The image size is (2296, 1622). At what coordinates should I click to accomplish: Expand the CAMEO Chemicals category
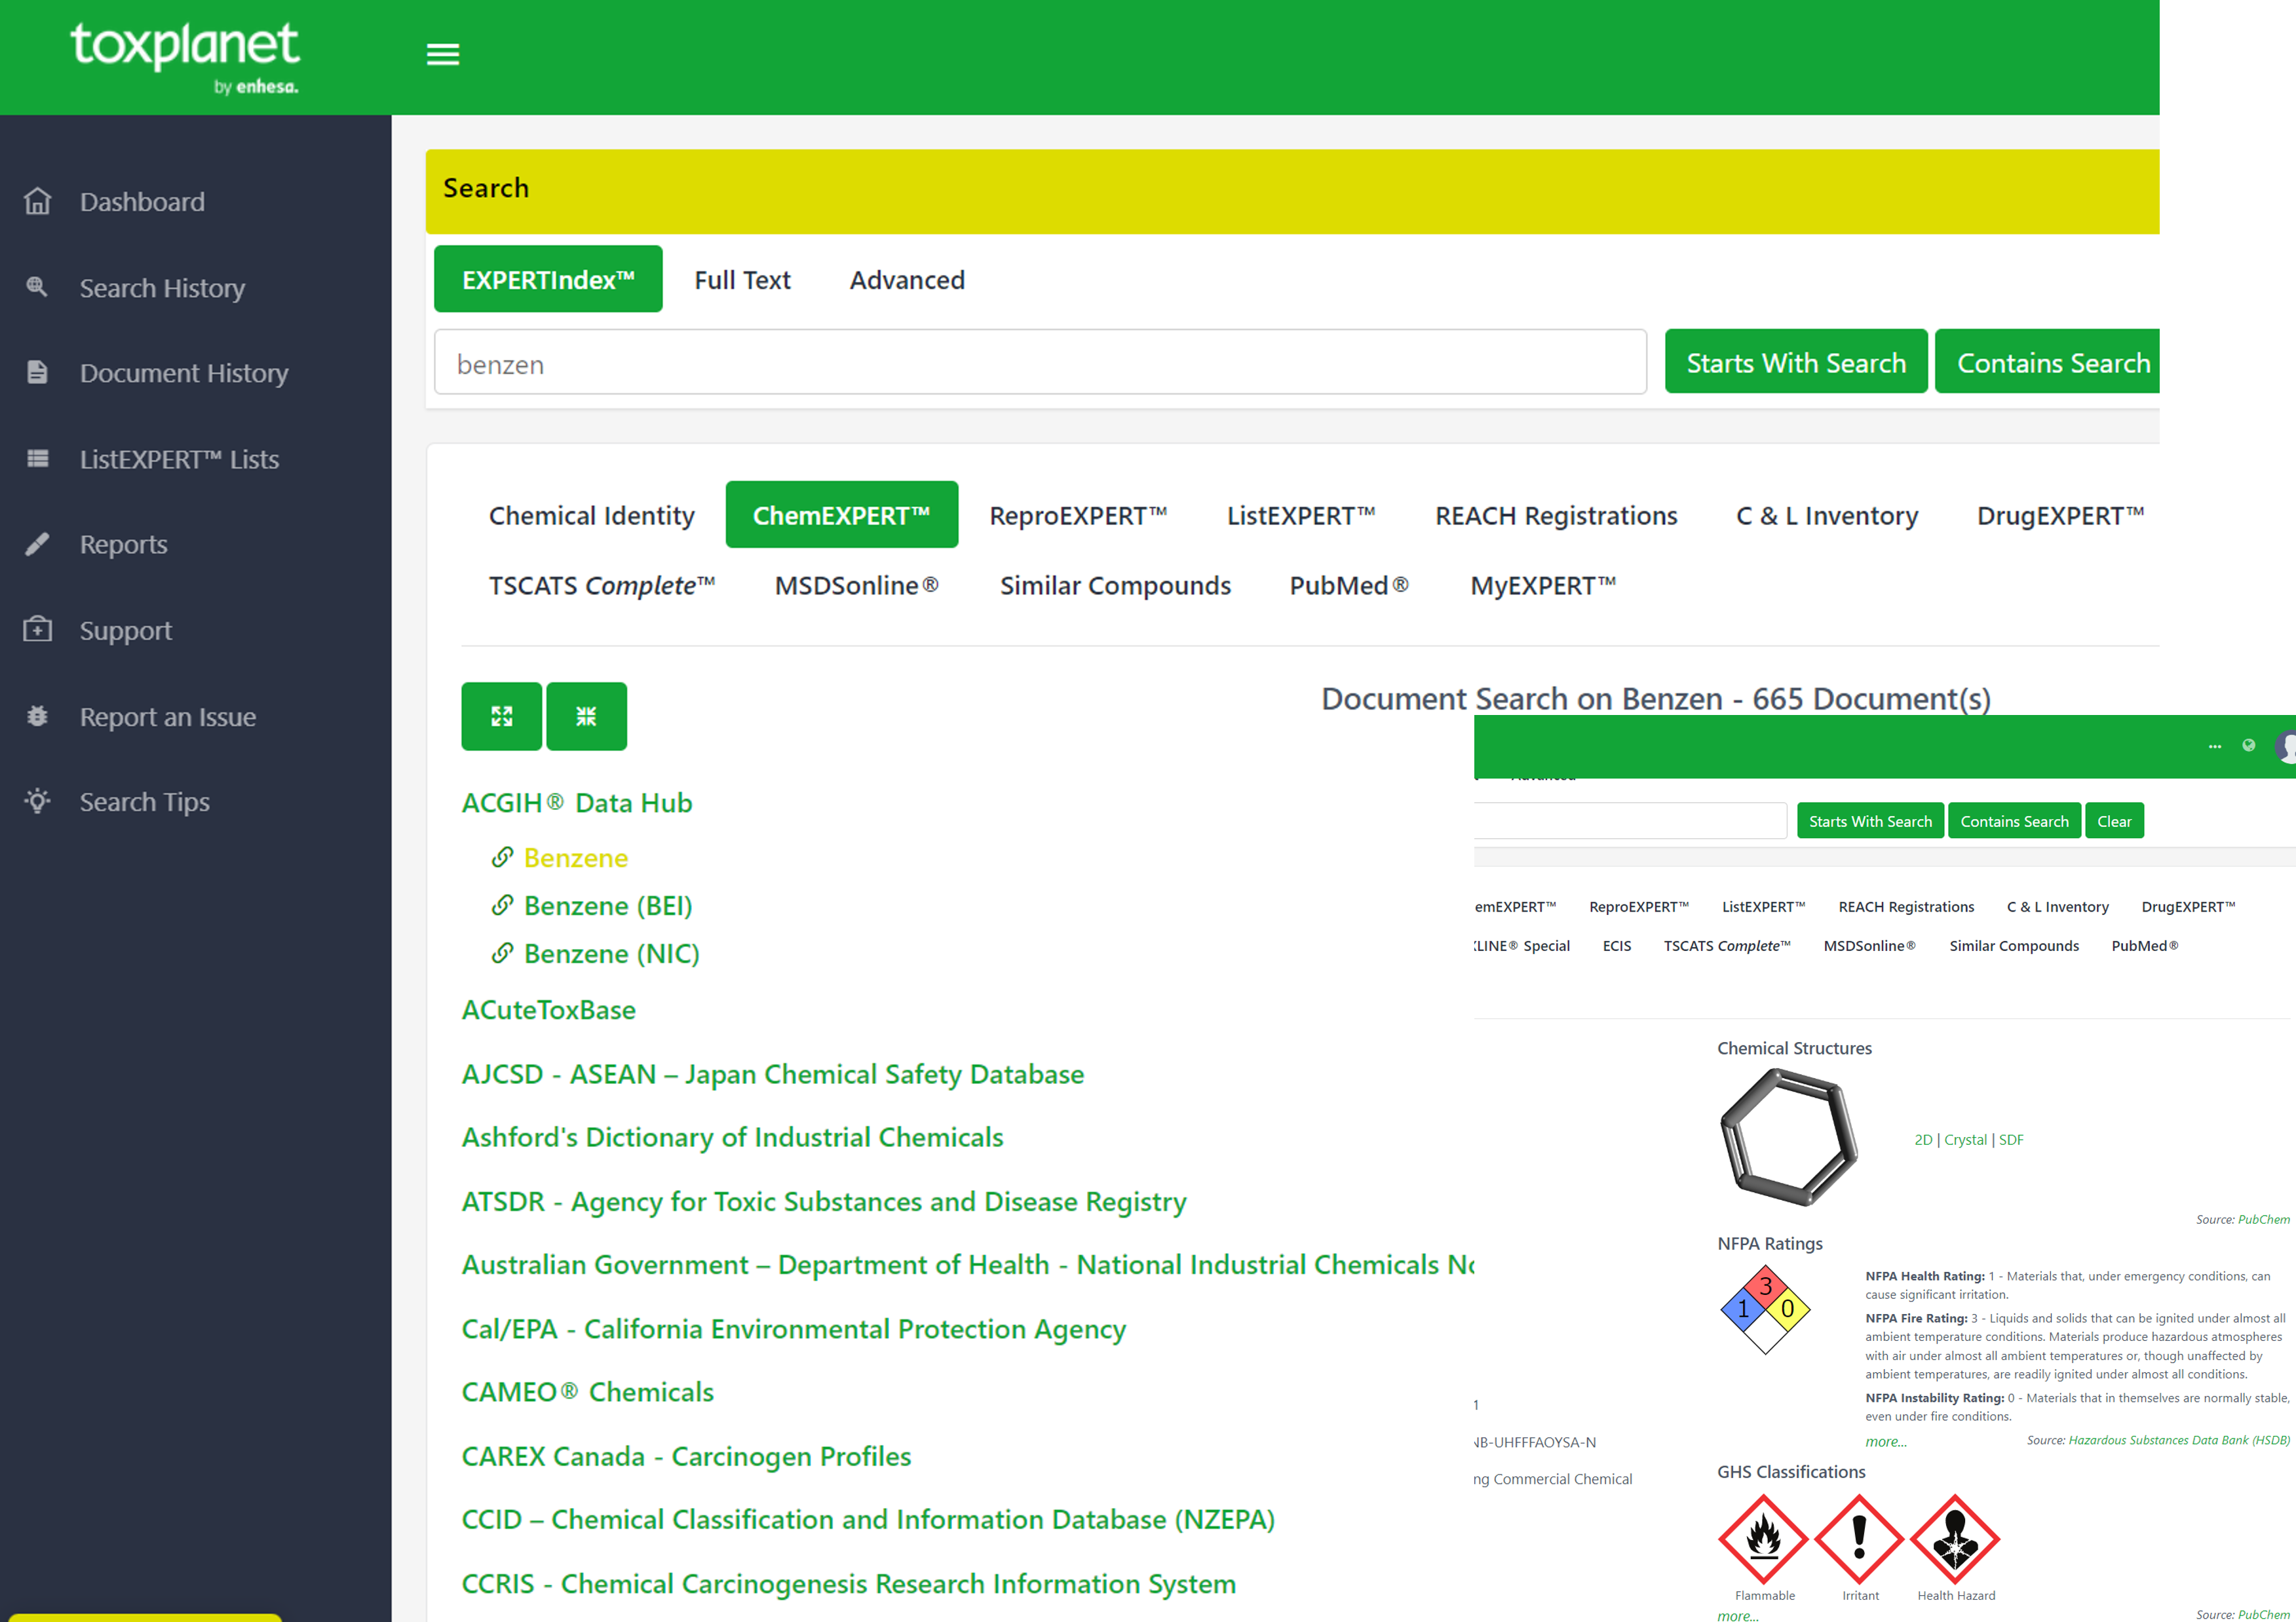pos(587,1392)
